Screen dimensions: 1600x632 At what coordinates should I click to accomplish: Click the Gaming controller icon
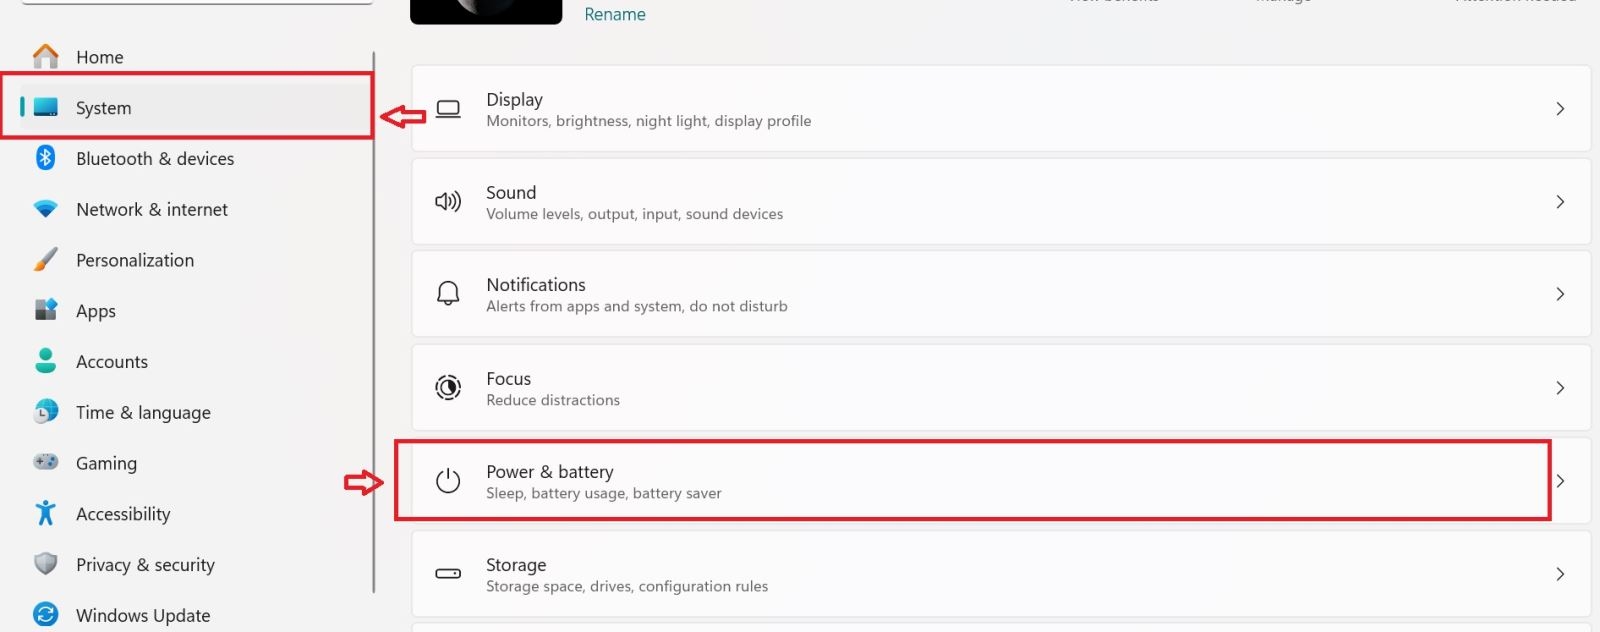click(x=46, y=462)
